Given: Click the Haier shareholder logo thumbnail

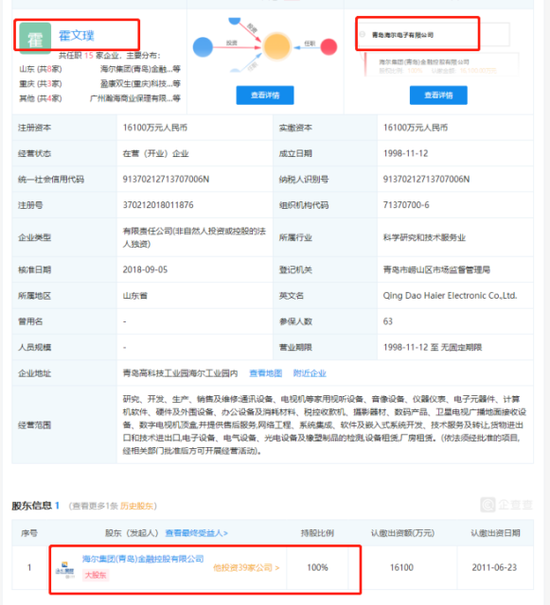Looking at the screenshot, I should pos(65,570).
